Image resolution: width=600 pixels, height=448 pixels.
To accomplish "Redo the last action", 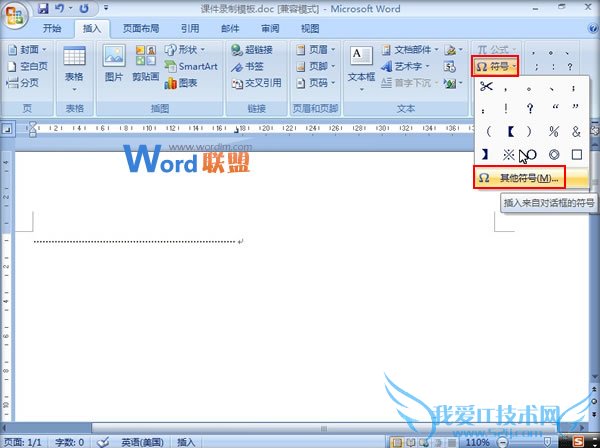I will [84, 8].
